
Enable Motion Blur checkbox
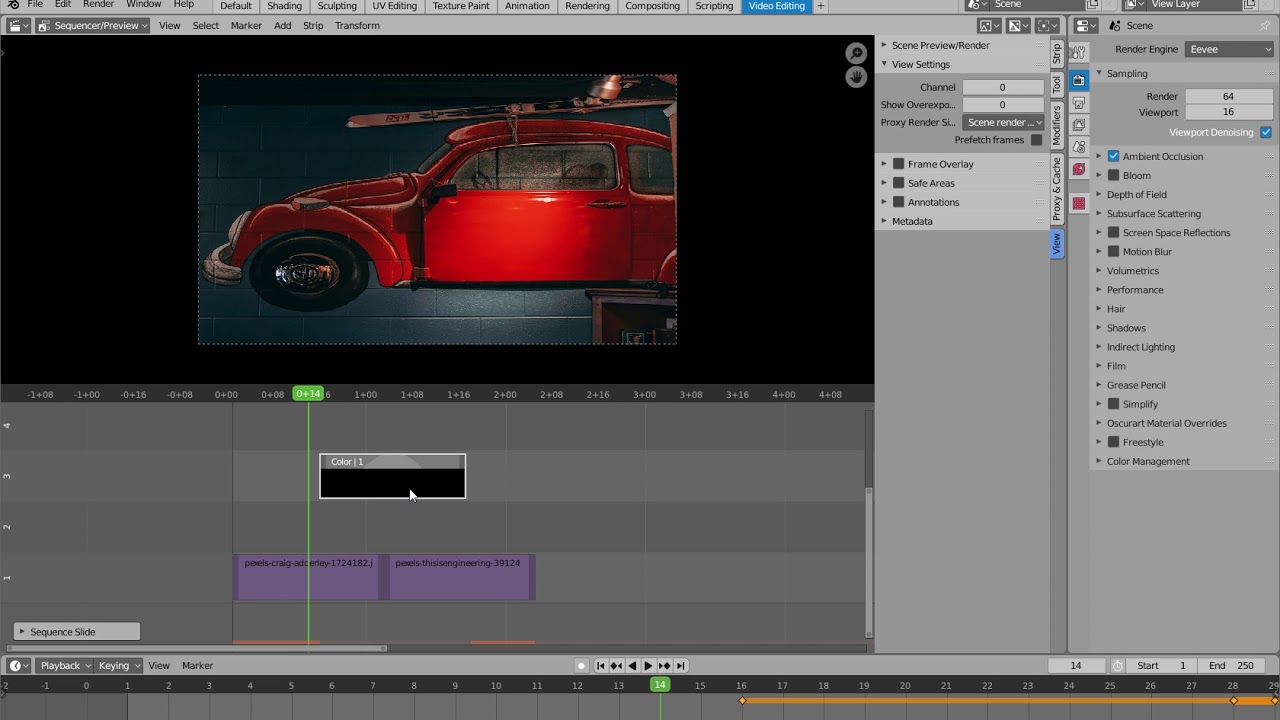click(1113, 251)
